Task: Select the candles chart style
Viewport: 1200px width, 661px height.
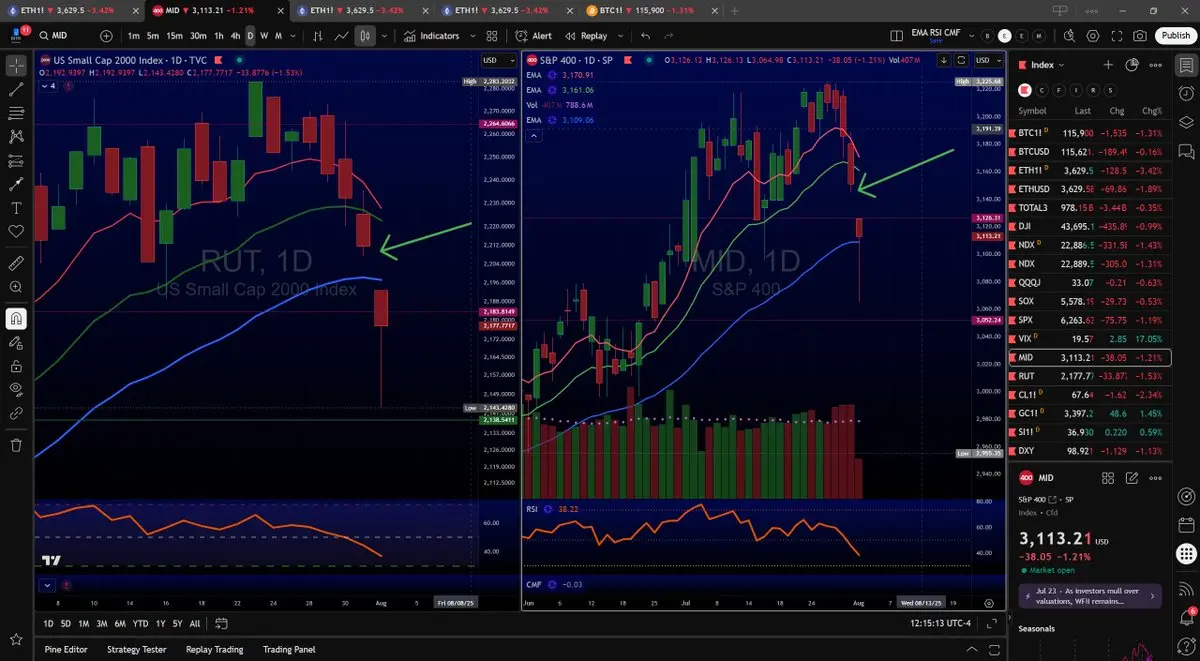Action: pyautogui.click(x=365, y=35)
